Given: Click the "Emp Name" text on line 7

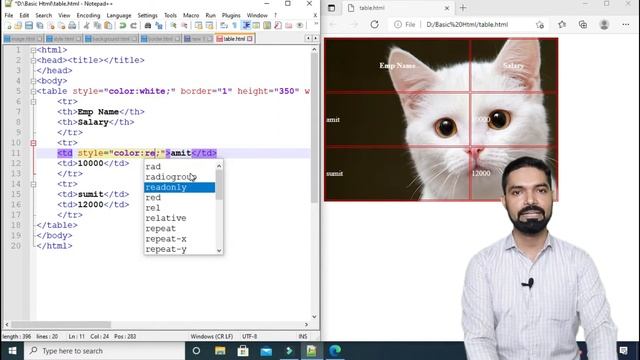Looking at the screenshot, I should 98,112.
